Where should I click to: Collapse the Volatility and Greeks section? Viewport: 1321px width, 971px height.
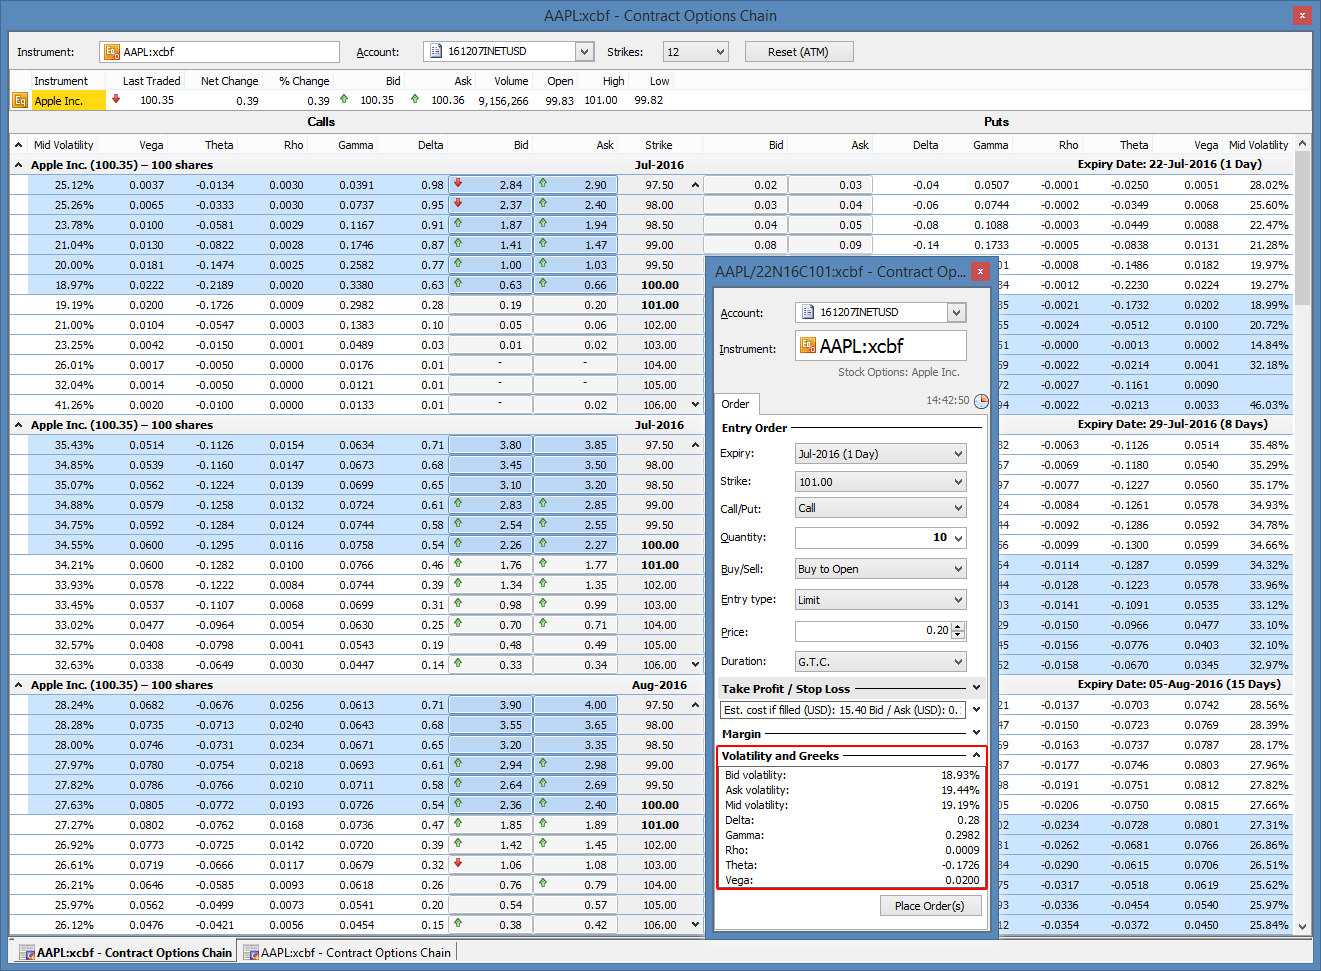(x=976, y=756)
